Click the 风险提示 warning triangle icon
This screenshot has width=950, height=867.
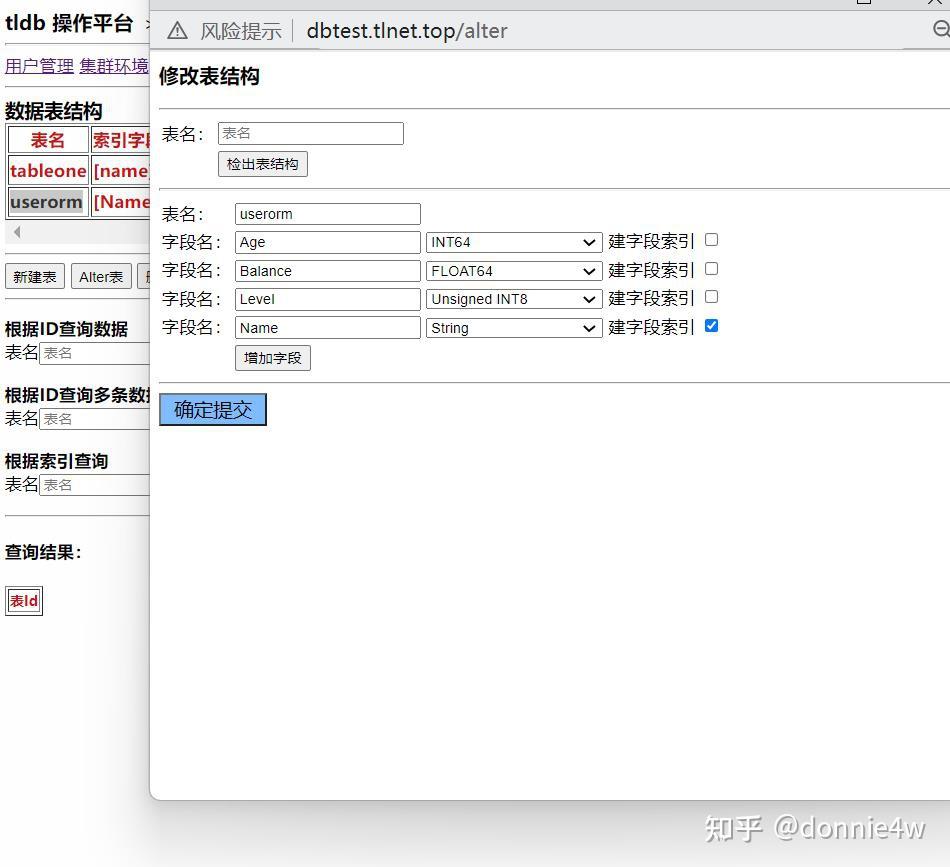(x=177, y=31)
